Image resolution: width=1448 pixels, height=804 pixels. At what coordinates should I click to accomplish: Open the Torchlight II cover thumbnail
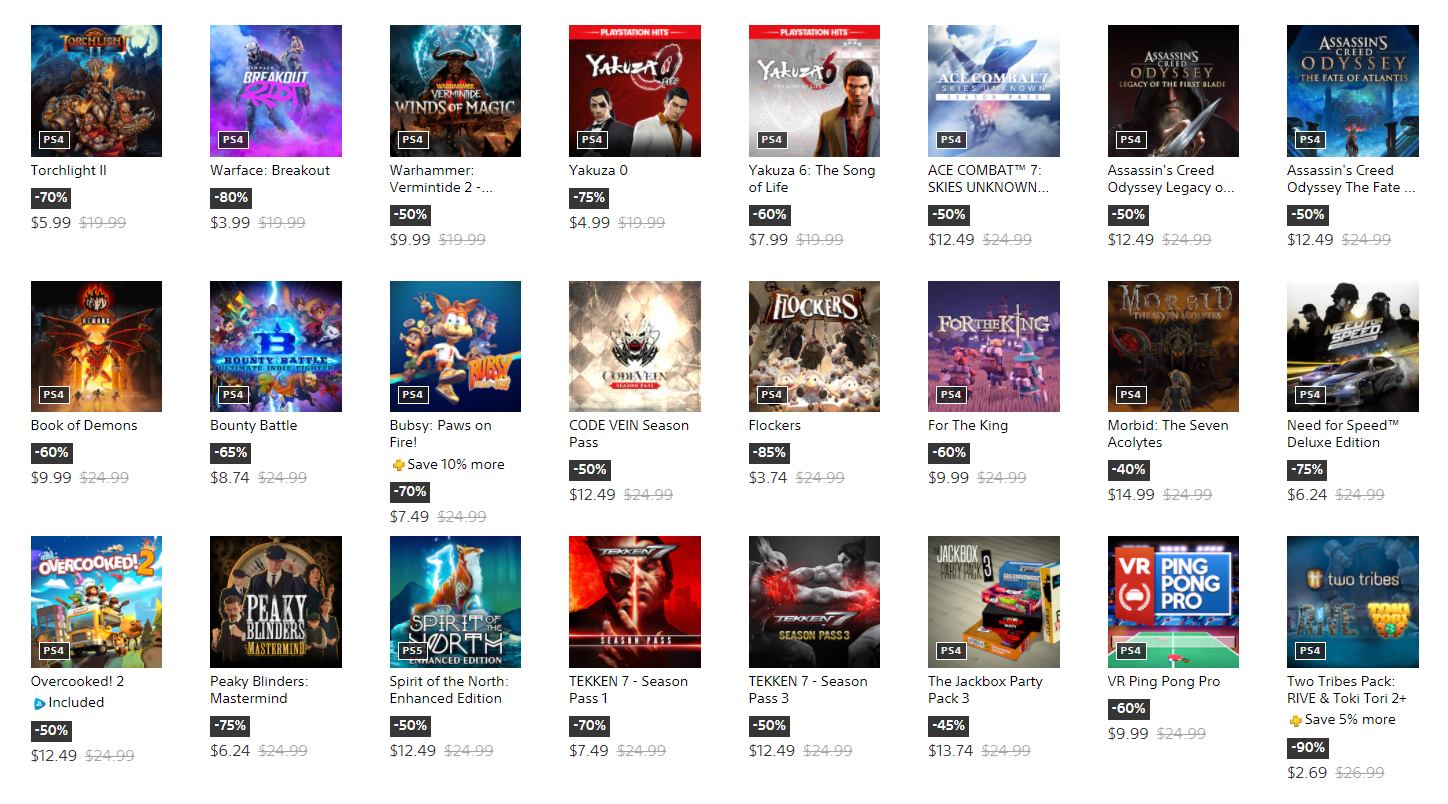tap(96, 91)
